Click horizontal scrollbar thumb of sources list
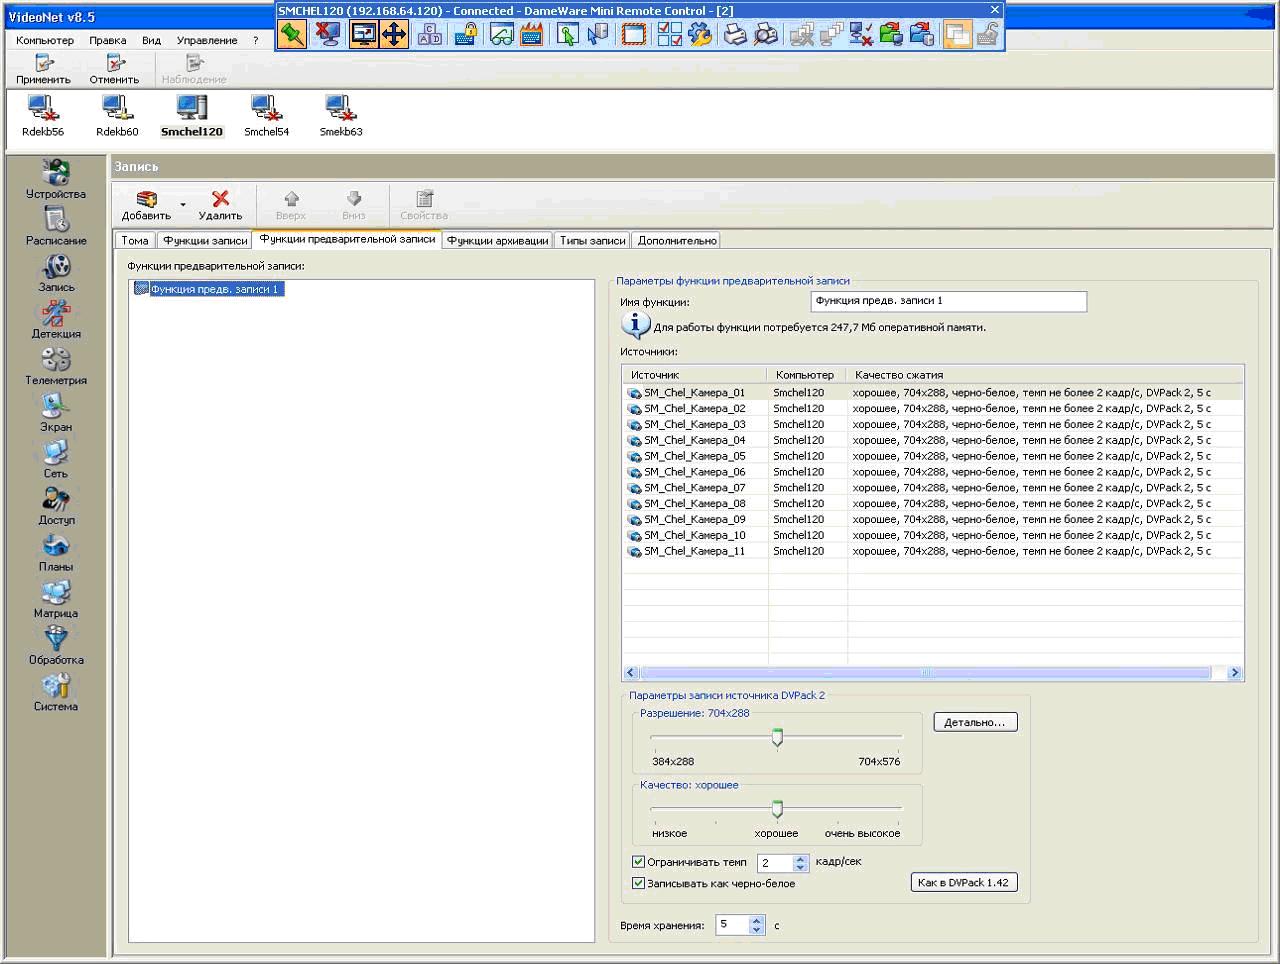The image size is (1280, 964). (x=925, y=673)
